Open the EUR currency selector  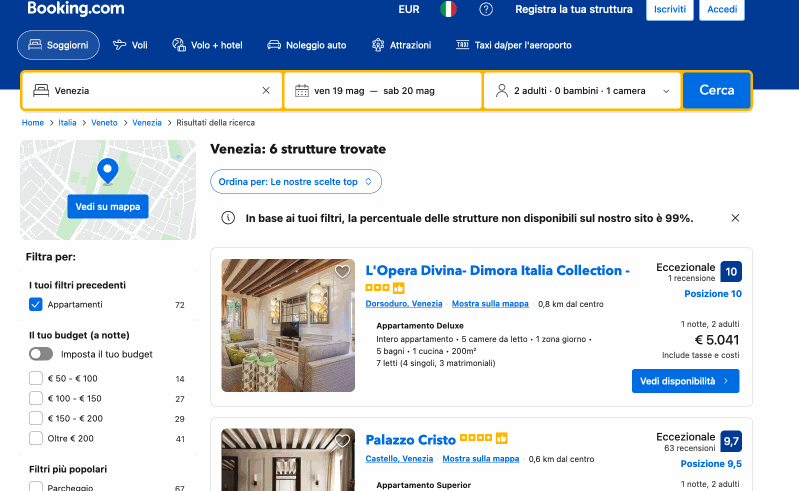408,10
